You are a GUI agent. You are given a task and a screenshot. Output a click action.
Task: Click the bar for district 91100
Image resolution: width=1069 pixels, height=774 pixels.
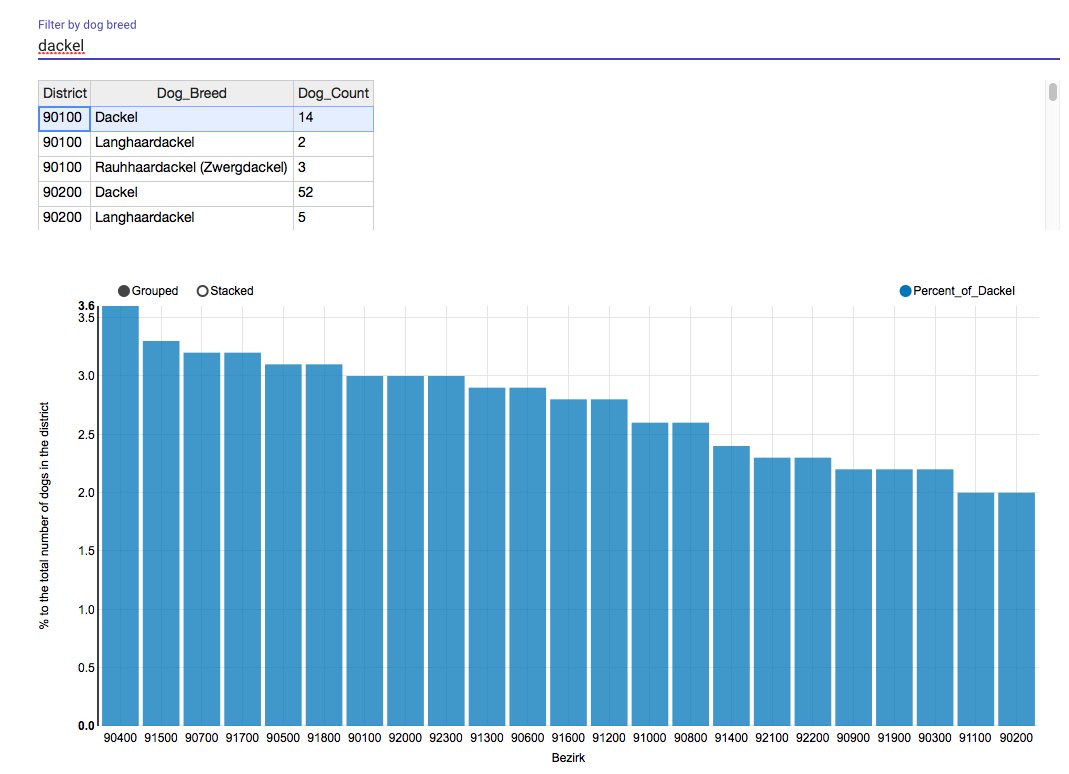(976, 609)
